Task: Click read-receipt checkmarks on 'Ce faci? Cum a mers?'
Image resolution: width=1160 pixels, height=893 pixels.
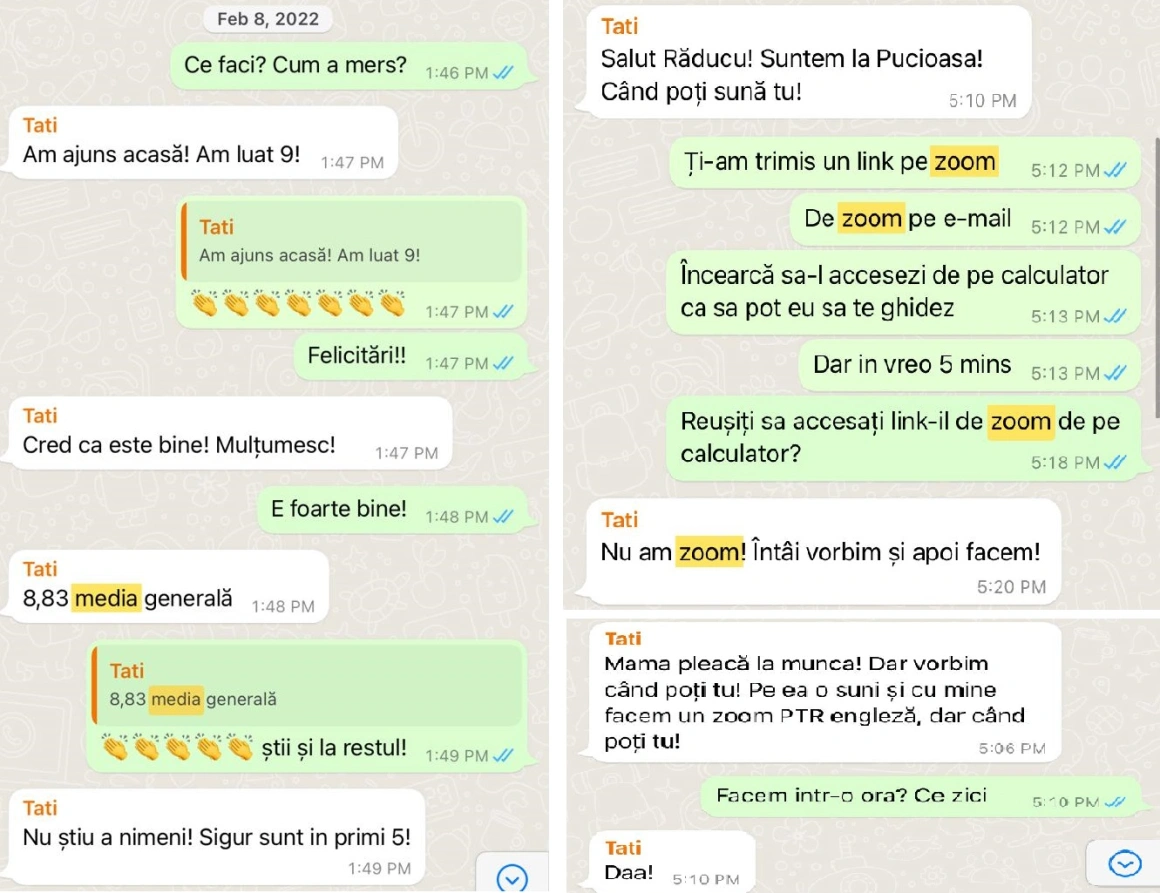Action: pyautogui.click(x=504, y=73)
